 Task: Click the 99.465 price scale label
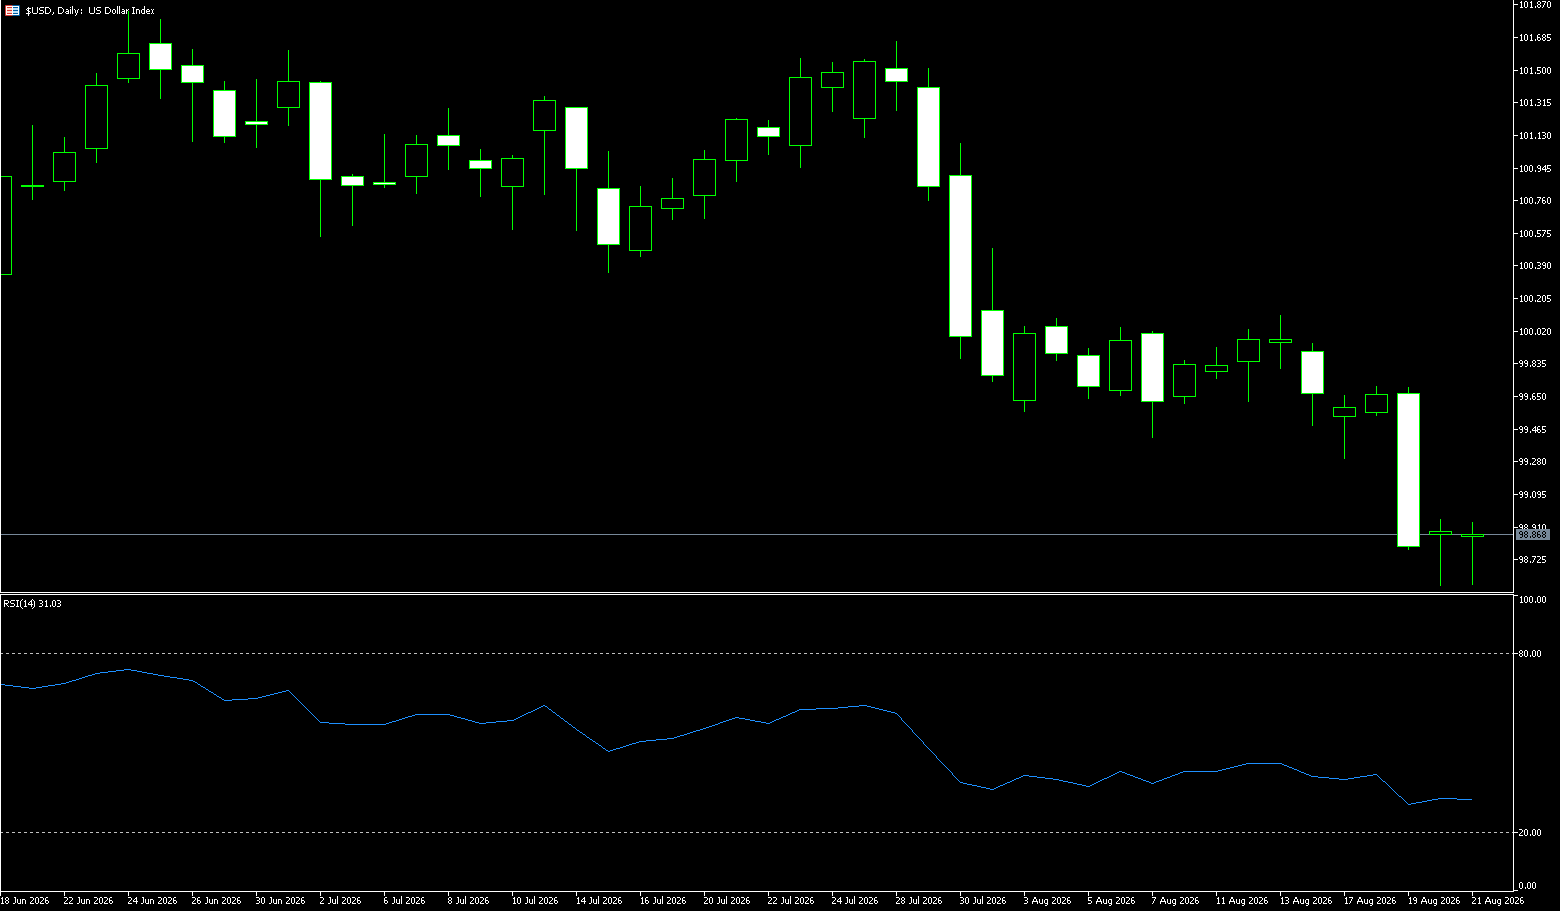click(x=1532, y=430)
